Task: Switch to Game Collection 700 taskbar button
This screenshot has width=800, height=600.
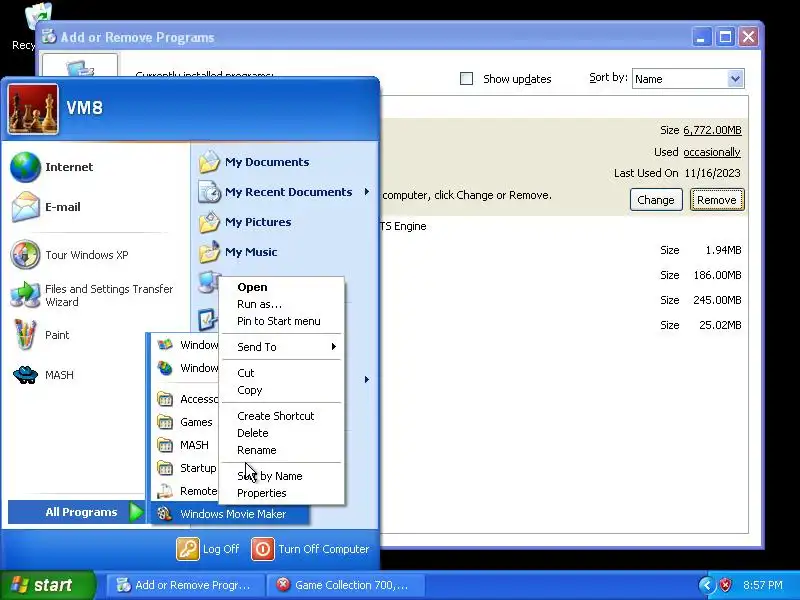Action: coord(345,585)
